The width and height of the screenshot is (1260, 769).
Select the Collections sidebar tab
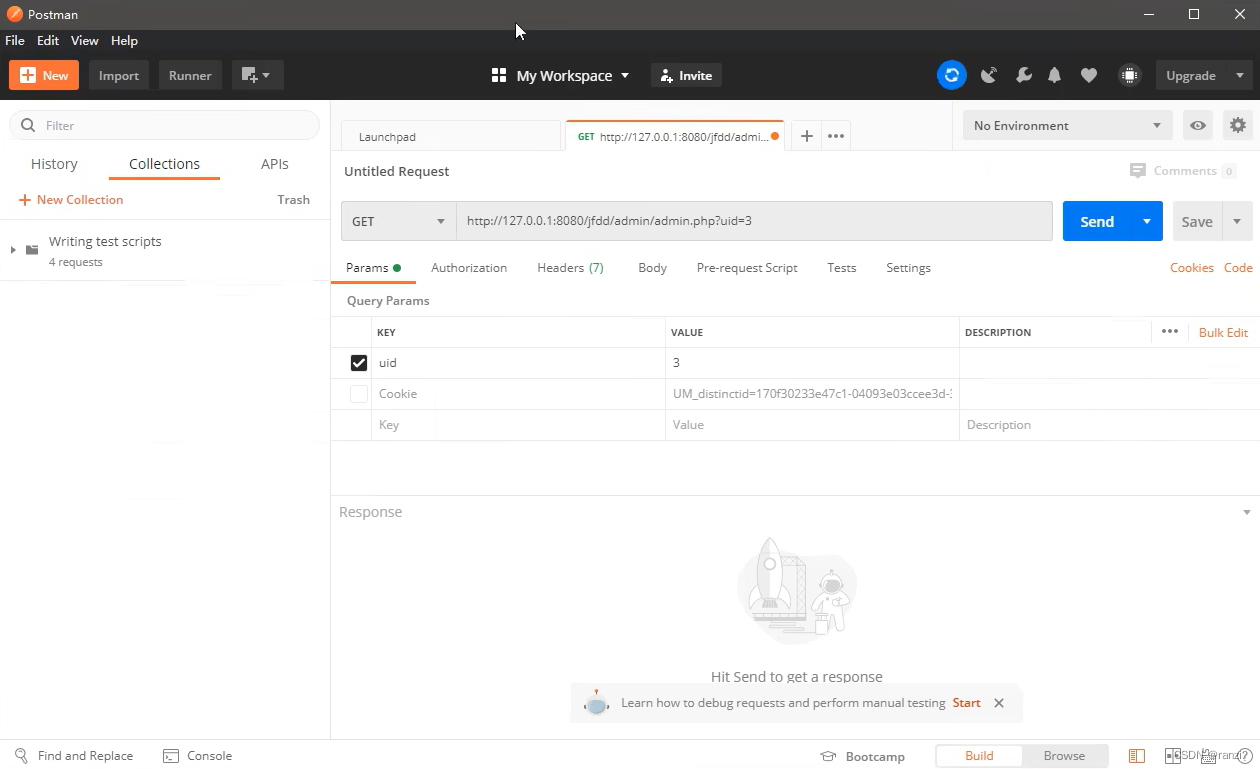(164, 164)
